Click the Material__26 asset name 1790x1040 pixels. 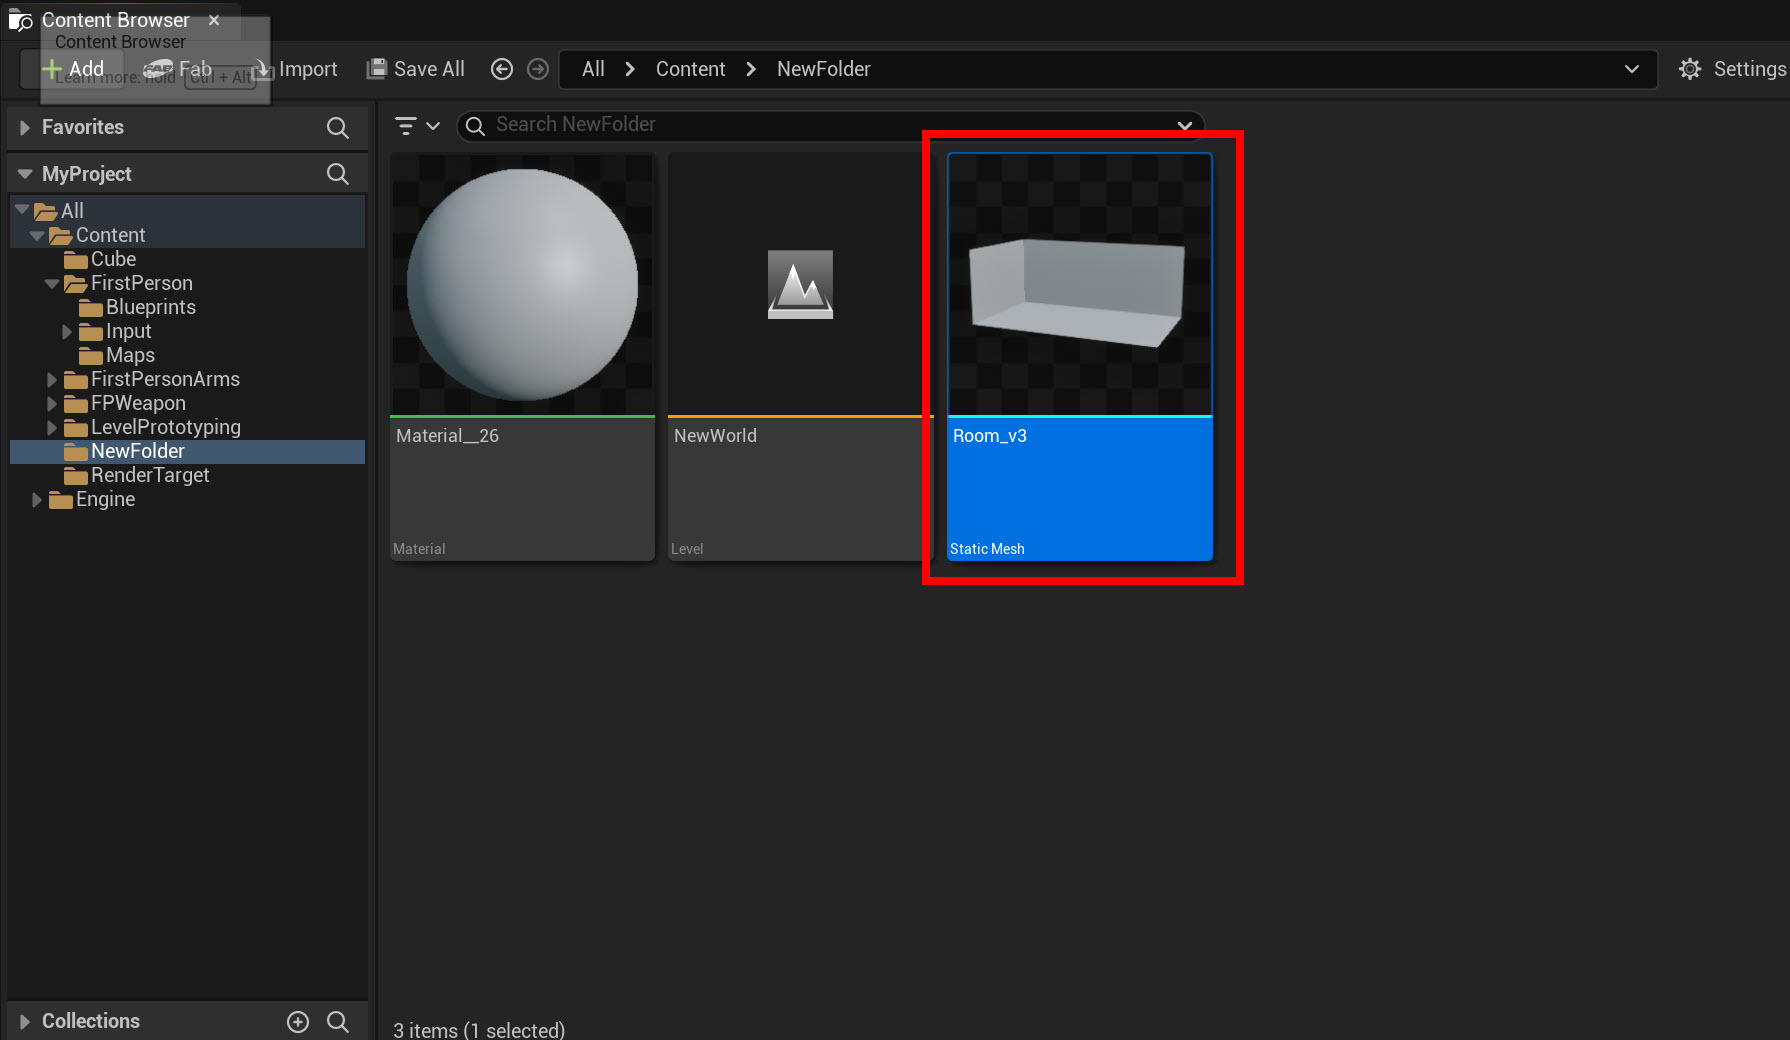click(x=447, y=436)
